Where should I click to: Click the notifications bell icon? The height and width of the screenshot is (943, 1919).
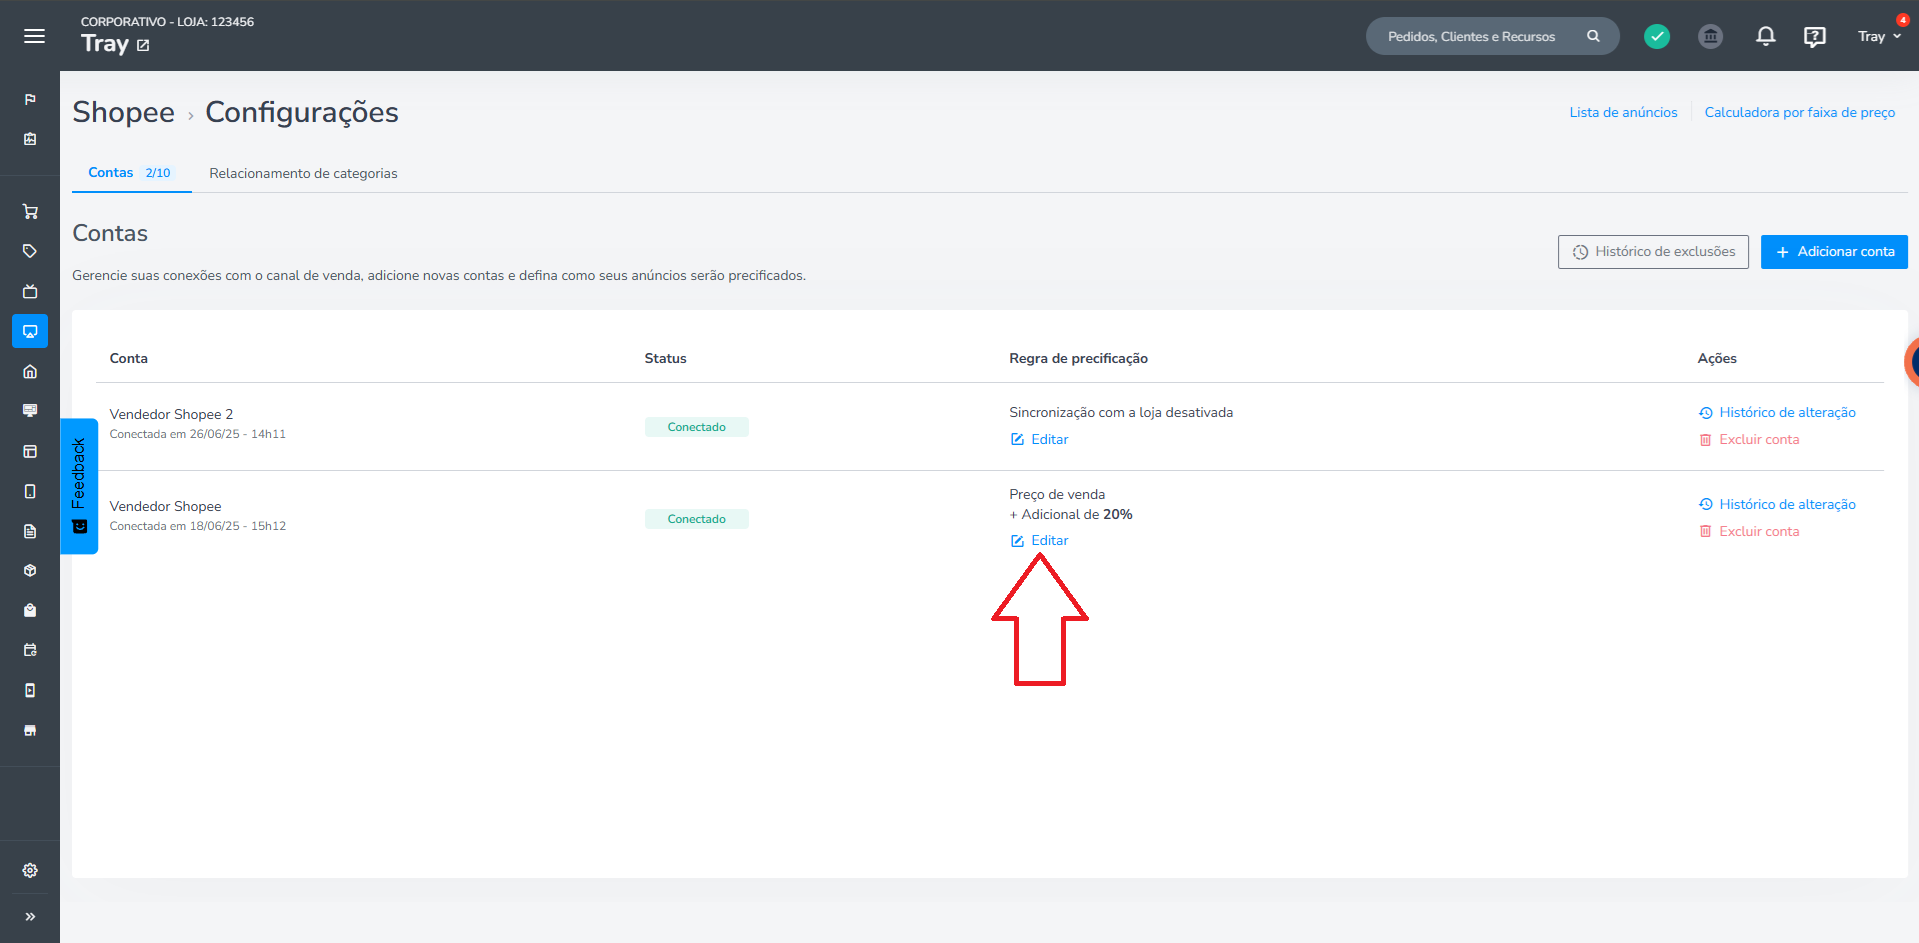1766,36
